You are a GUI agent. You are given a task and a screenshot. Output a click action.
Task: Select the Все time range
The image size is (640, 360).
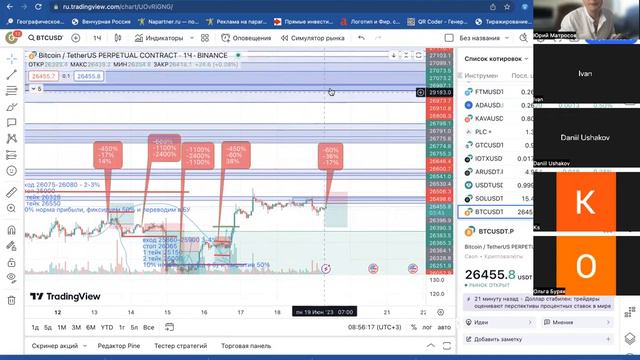pyautogui.click(x=149, y=327)
